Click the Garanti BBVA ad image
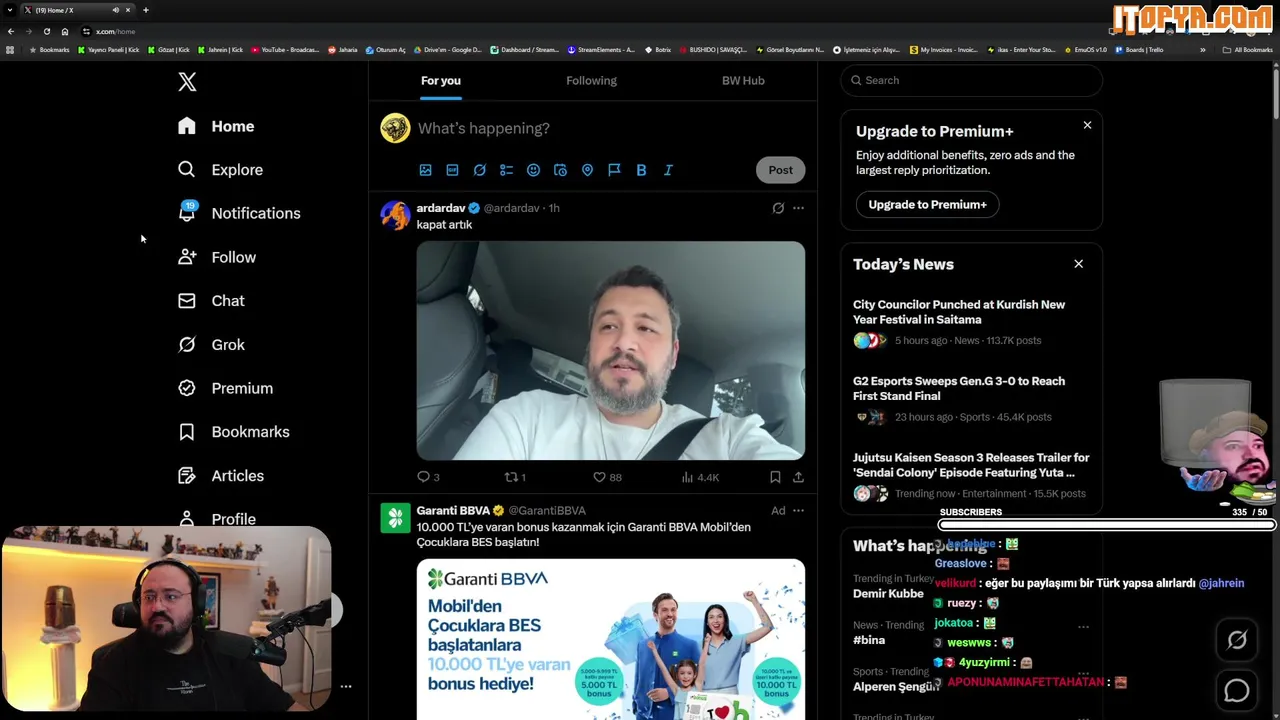This screenshot has width=1280, height=720. click(610, 639)
